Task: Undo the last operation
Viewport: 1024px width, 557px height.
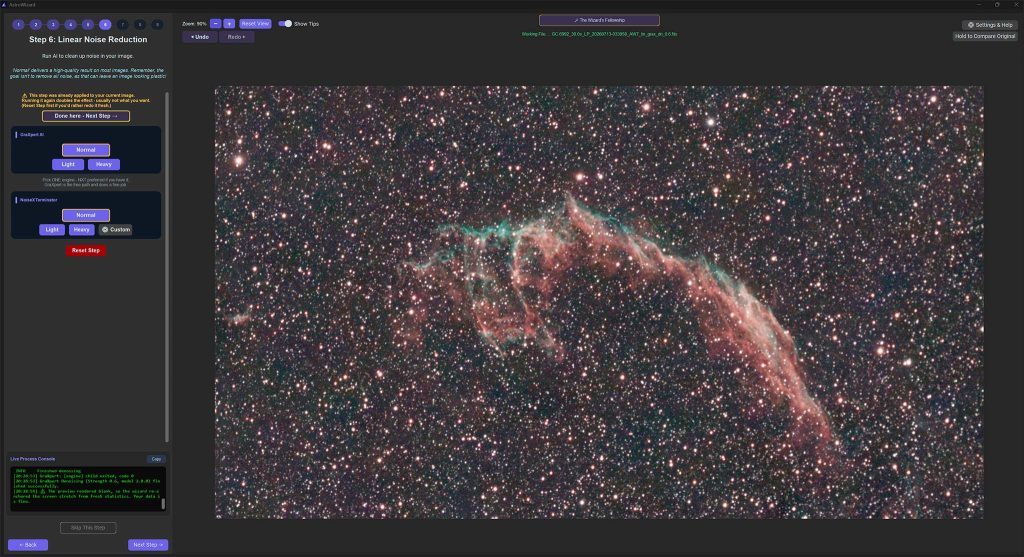Action: [200, 37]
